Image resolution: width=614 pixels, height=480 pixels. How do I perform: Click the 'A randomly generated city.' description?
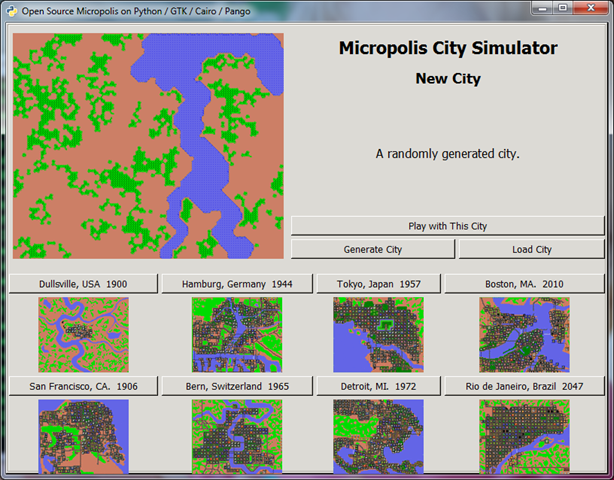click(448, 154)
